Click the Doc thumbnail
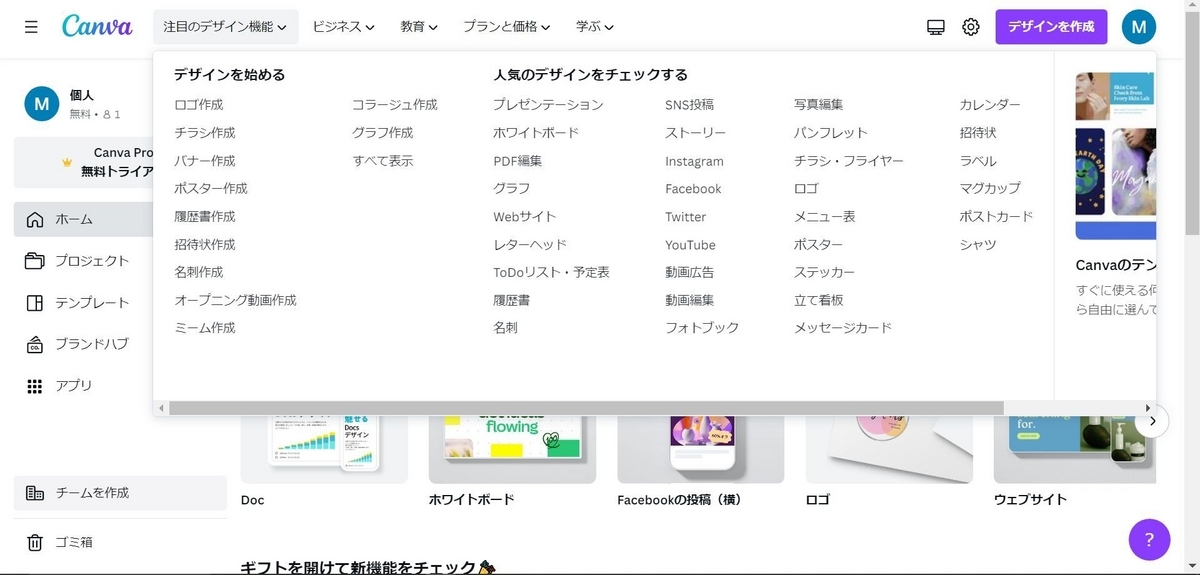Screen dimensions: 1200x575 (324, 450)
